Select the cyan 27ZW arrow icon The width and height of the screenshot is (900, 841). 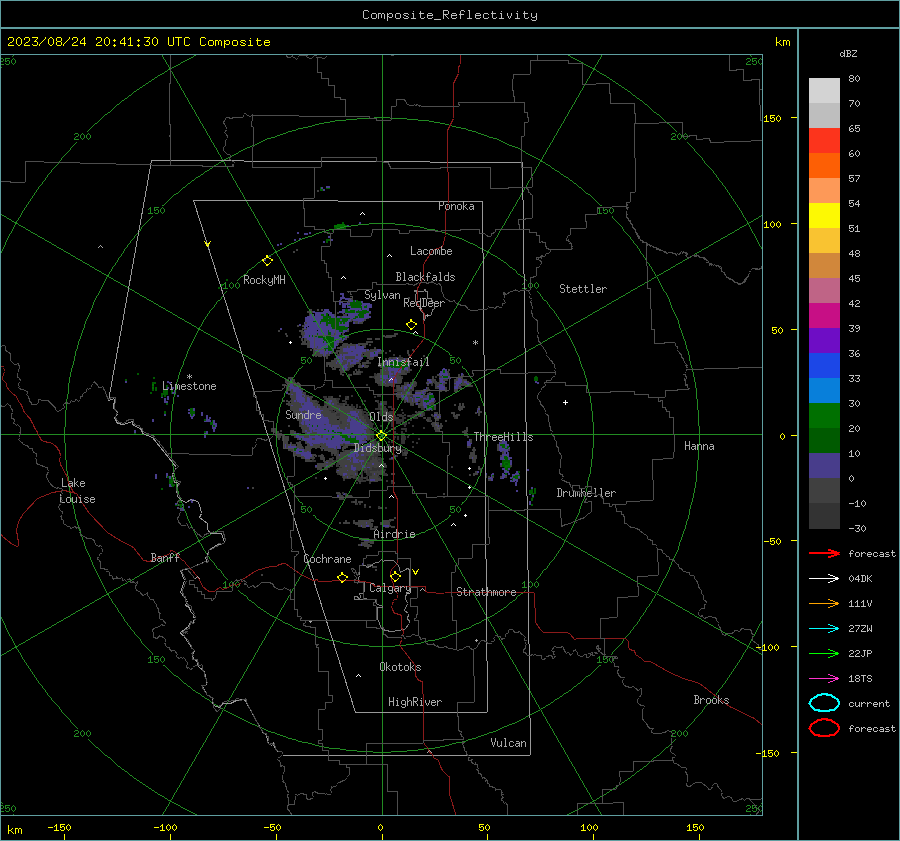(824, 629)
